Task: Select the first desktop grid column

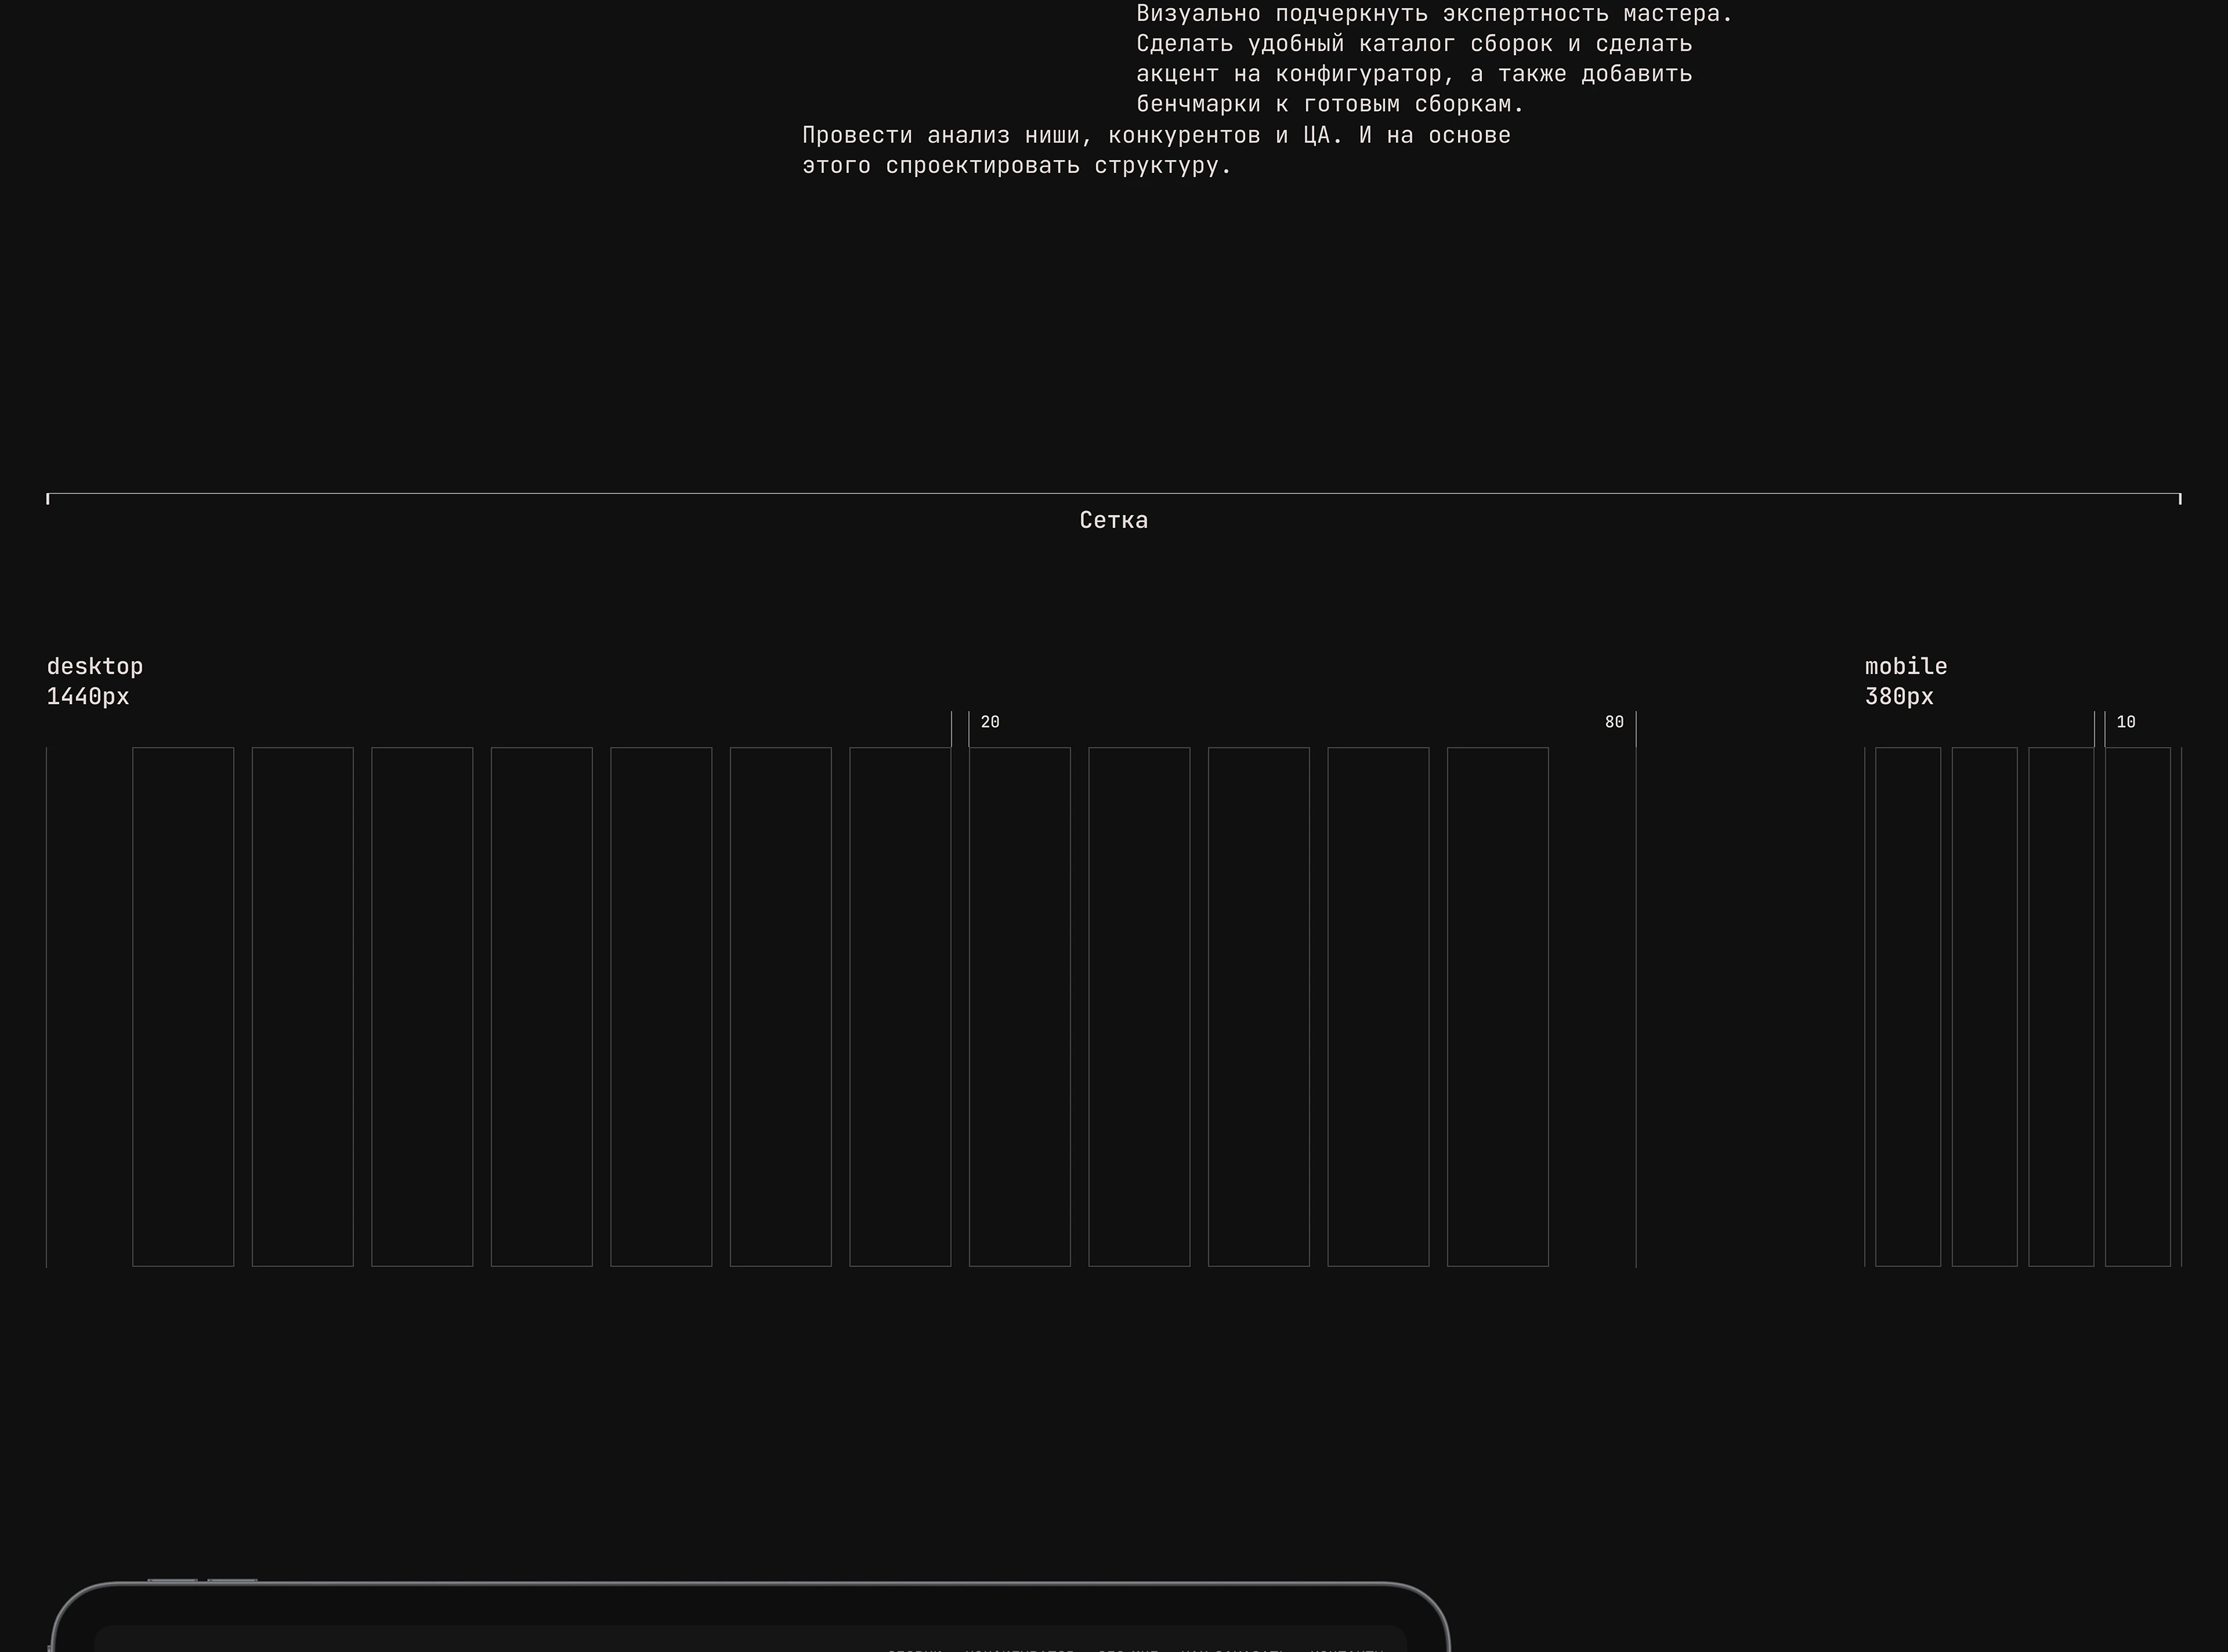Action: pos(183,1006)
